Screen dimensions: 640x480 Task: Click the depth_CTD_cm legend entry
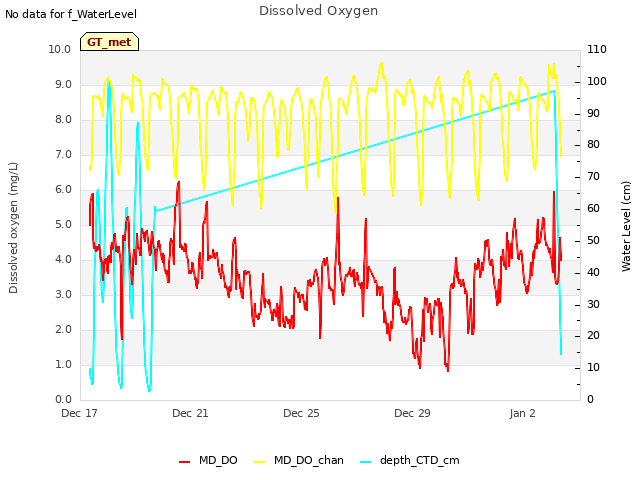[410, 460]
